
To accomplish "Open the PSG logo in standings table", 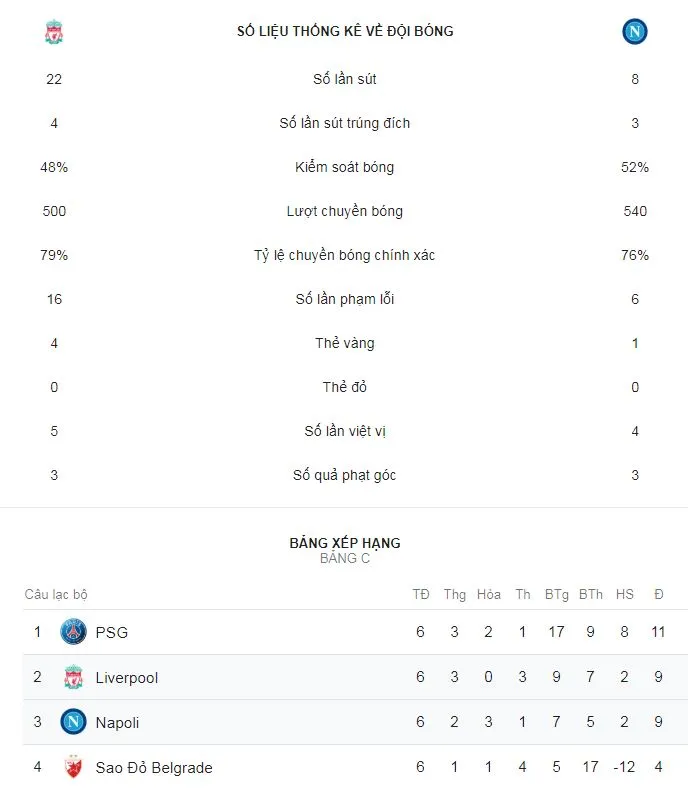I will point(73,632).
